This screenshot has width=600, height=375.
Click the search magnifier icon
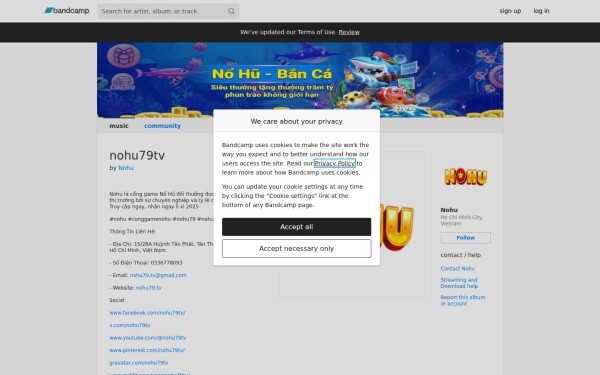click(x=231, y=11)
